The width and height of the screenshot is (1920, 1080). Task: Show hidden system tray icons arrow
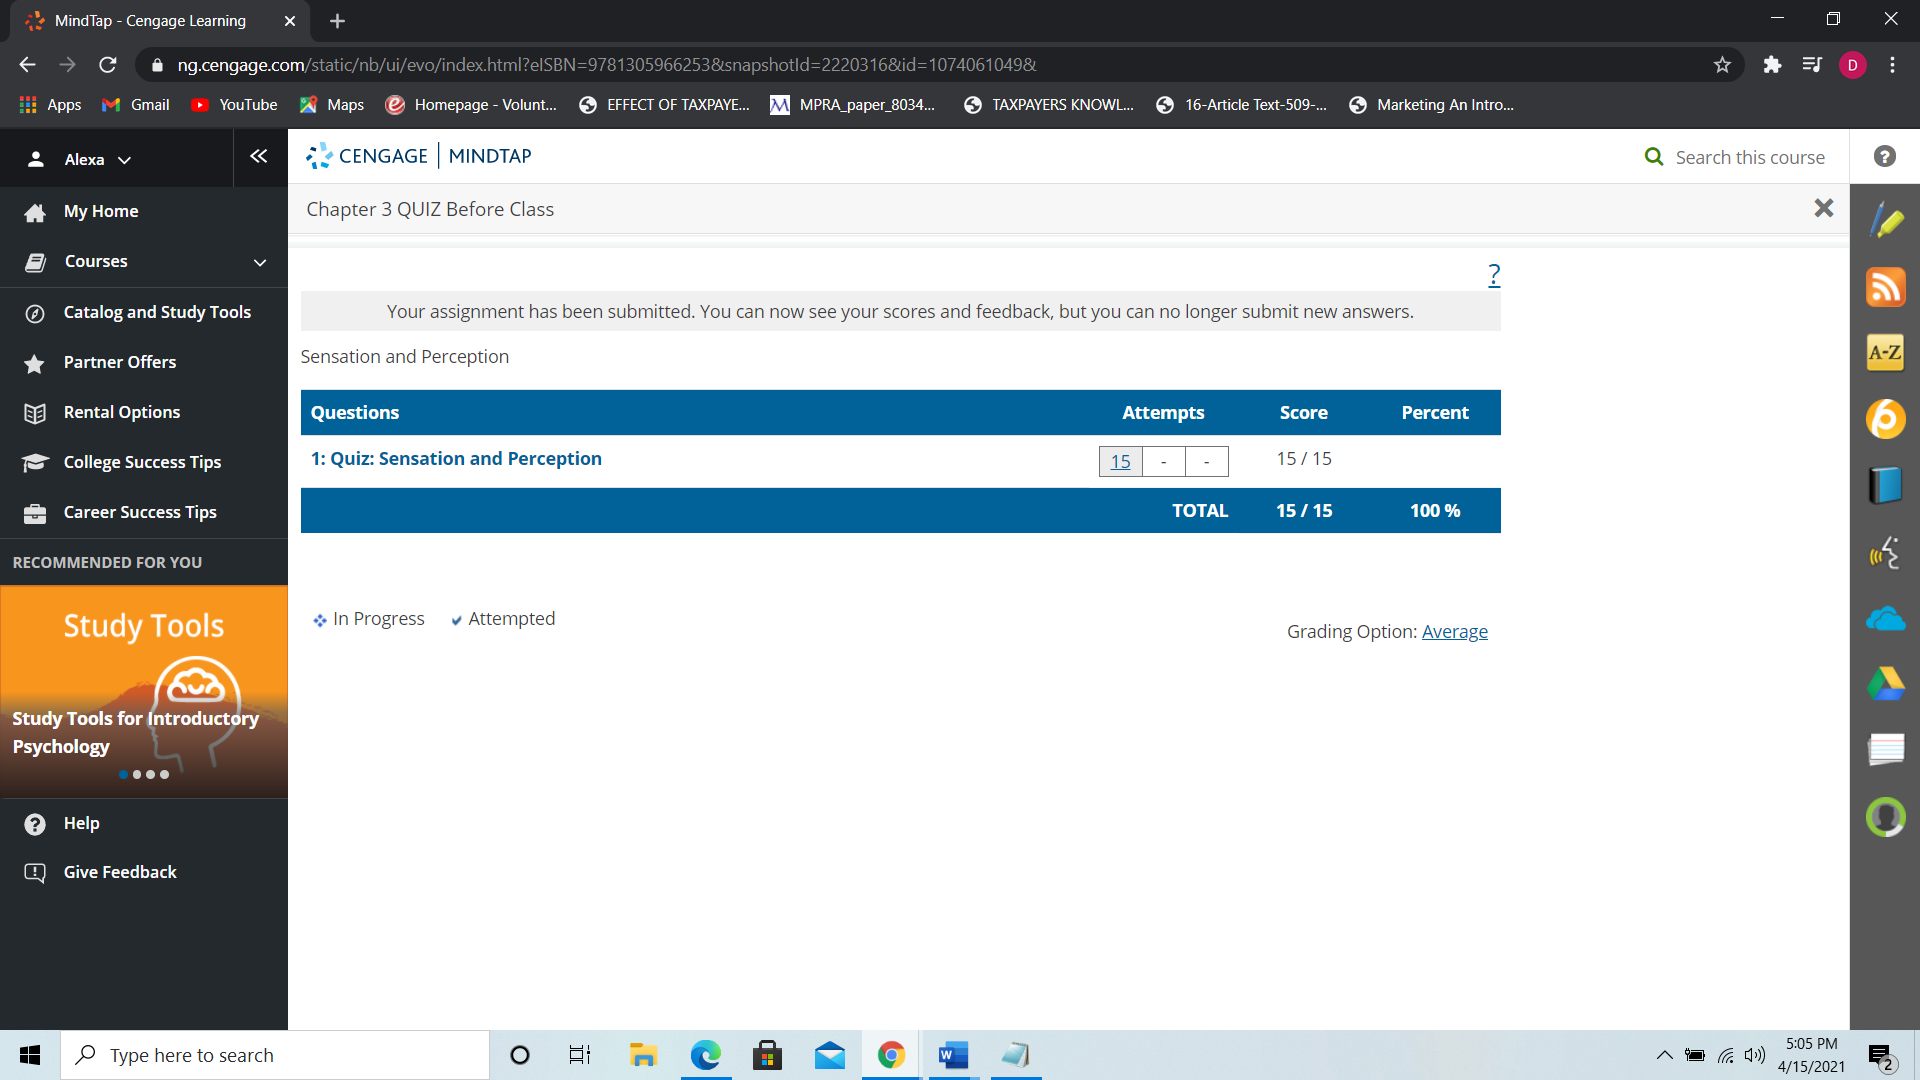(x=1664, y=1055)
